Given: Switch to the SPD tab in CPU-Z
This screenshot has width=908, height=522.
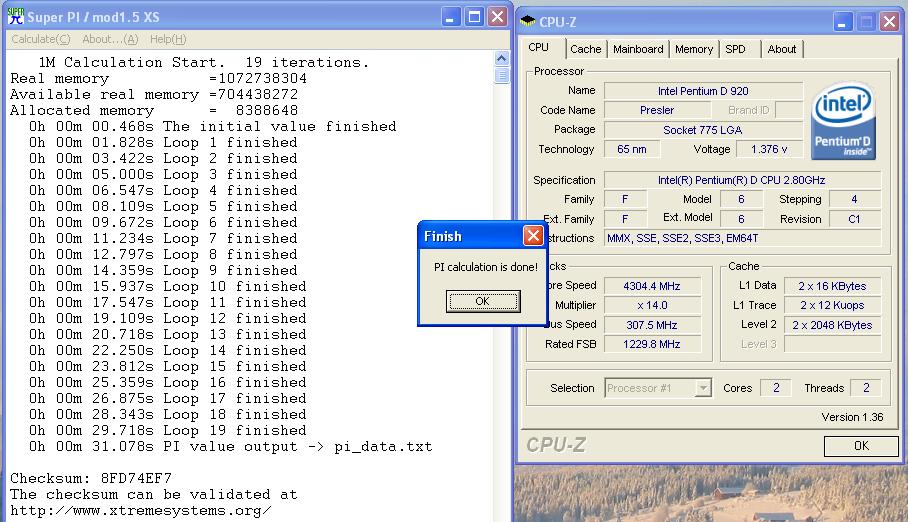Looking at the screenshot, I should coord(735,49).
